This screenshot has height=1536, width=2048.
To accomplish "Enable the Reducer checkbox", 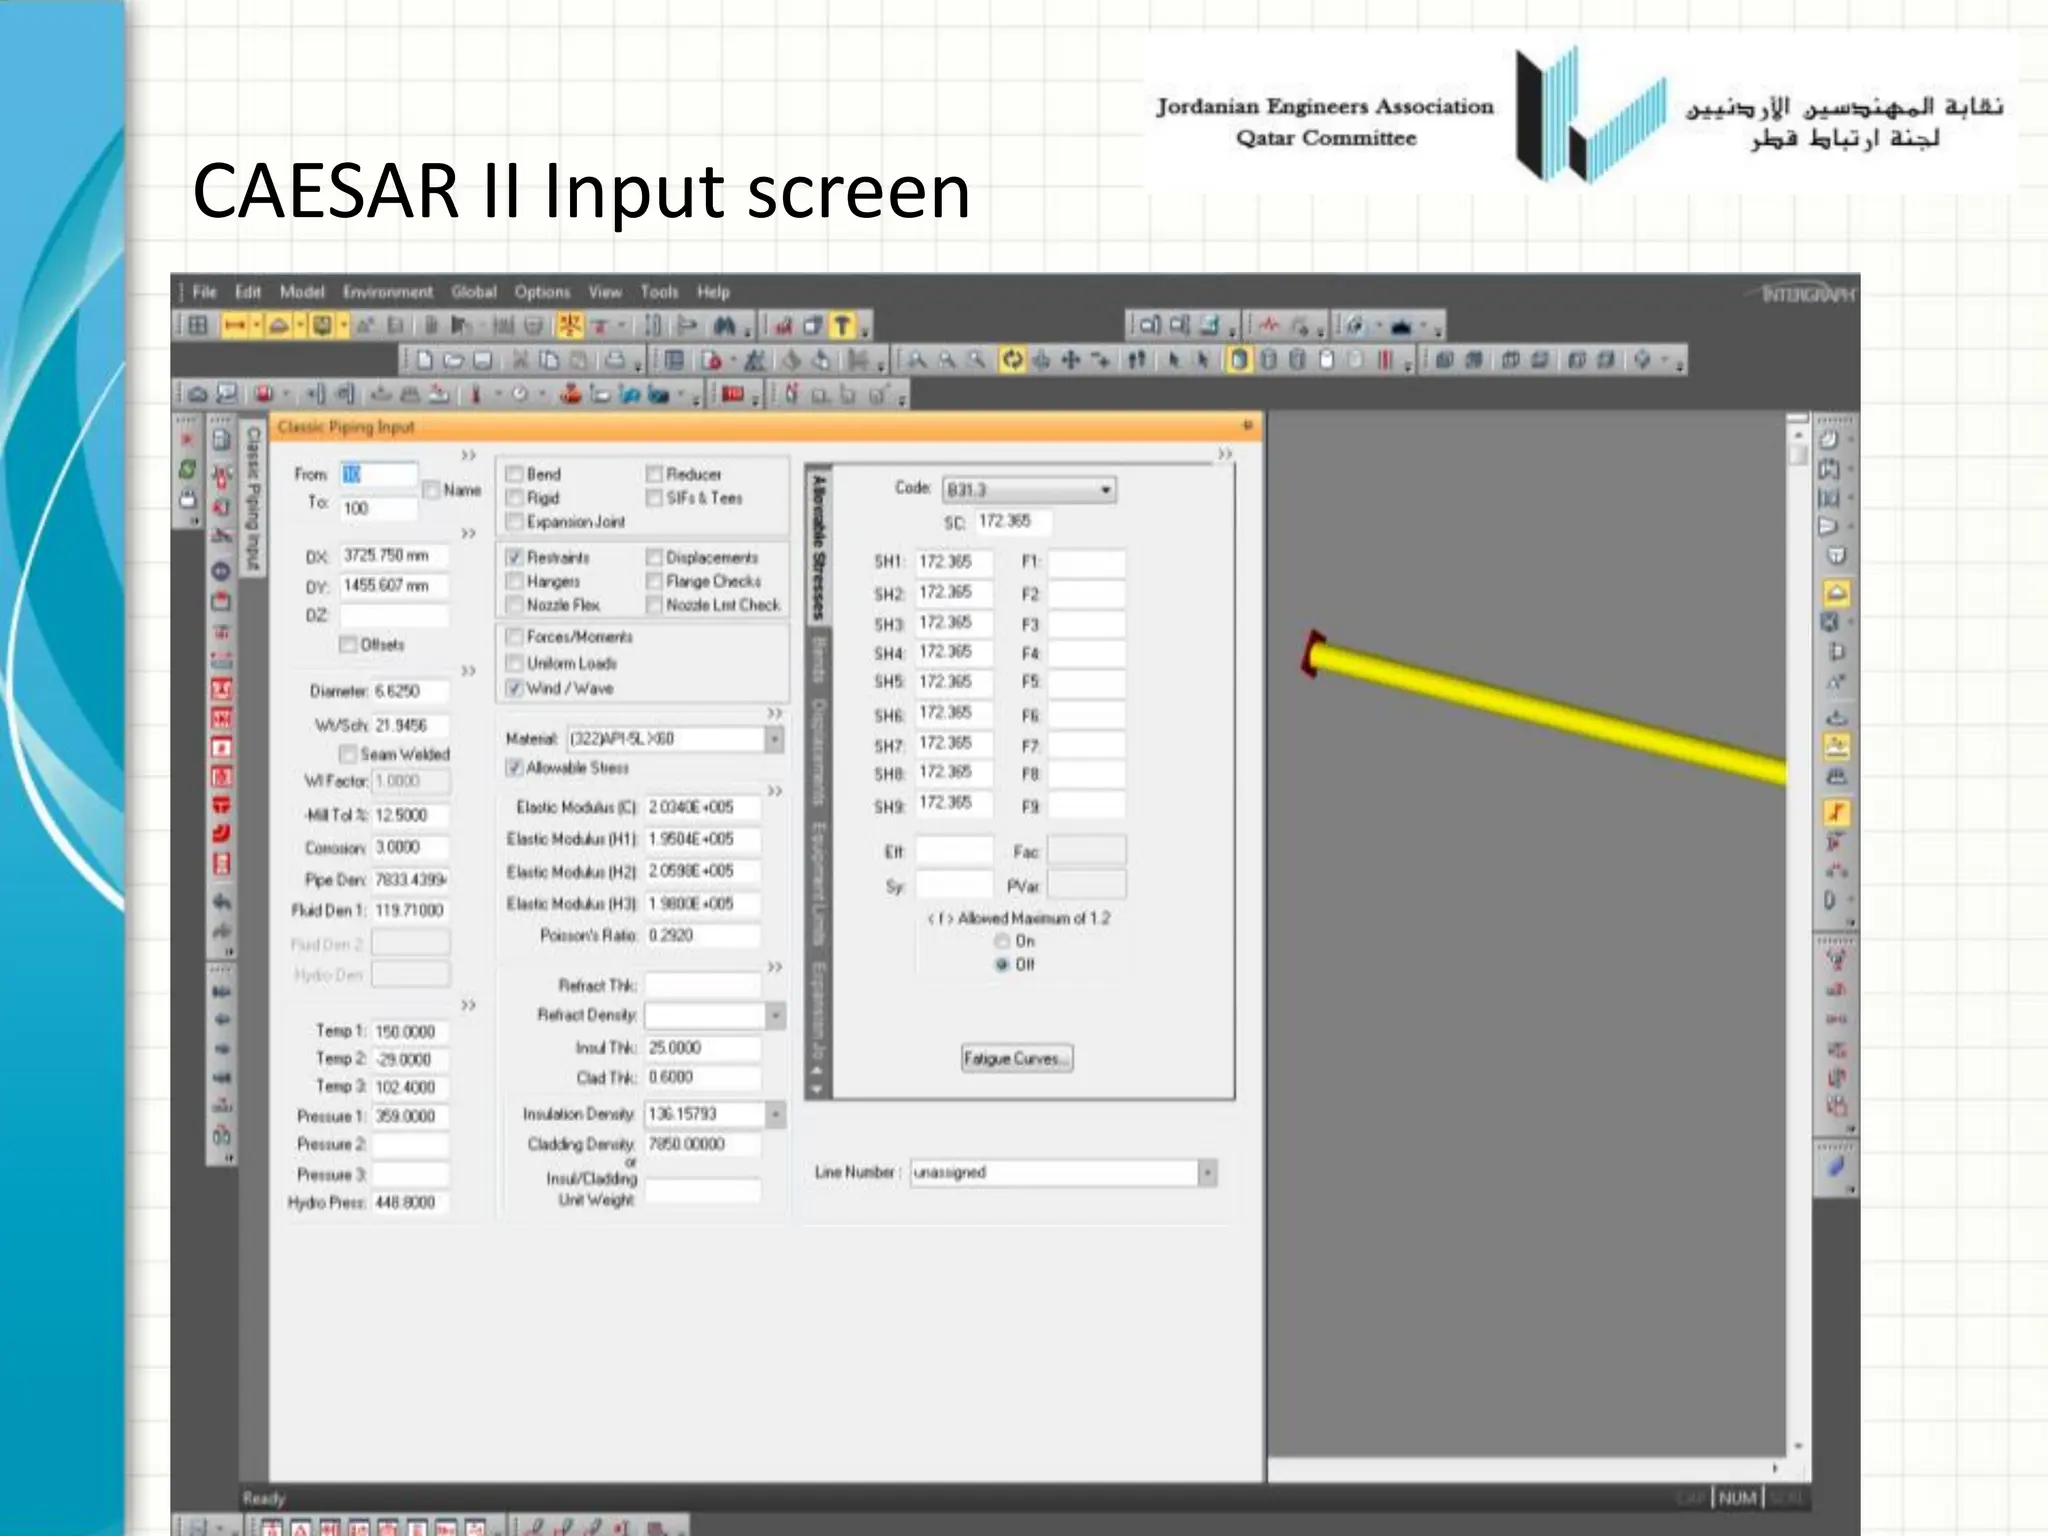I will tap(654, 474).
